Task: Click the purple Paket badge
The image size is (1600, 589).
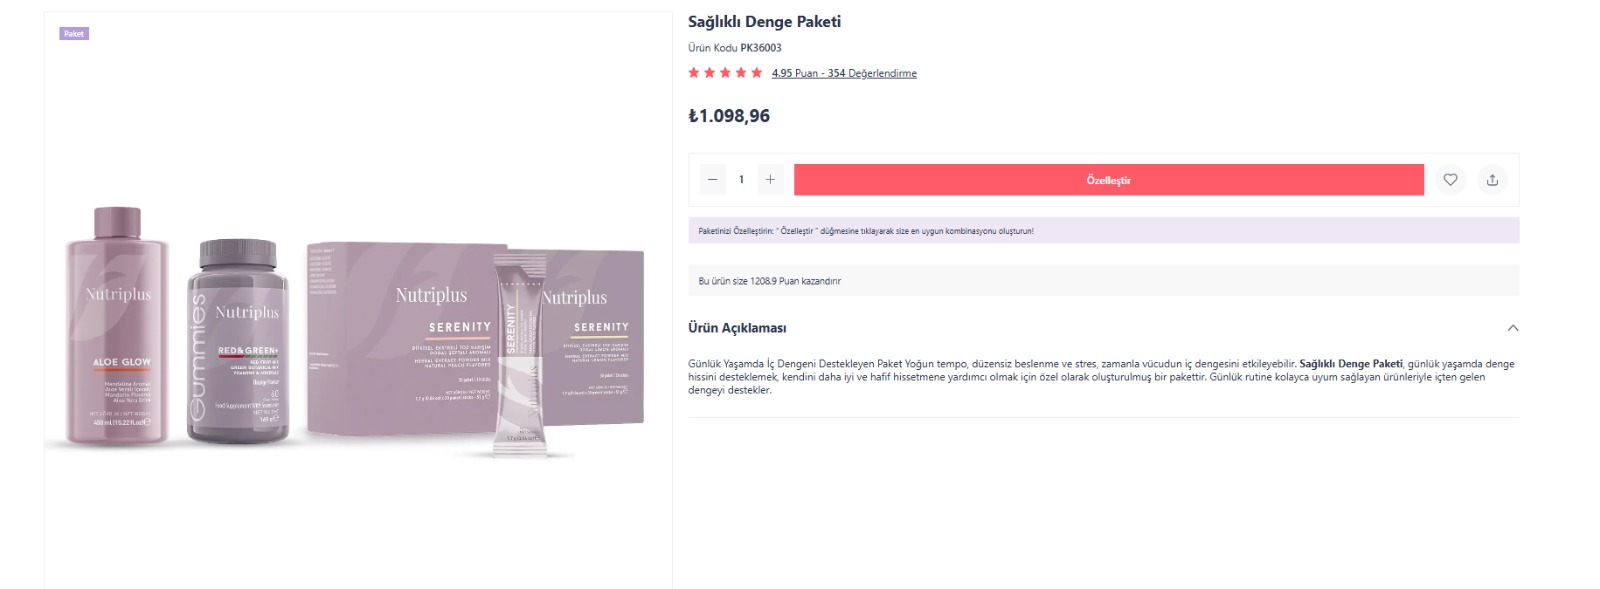Action: click(74, 34)
